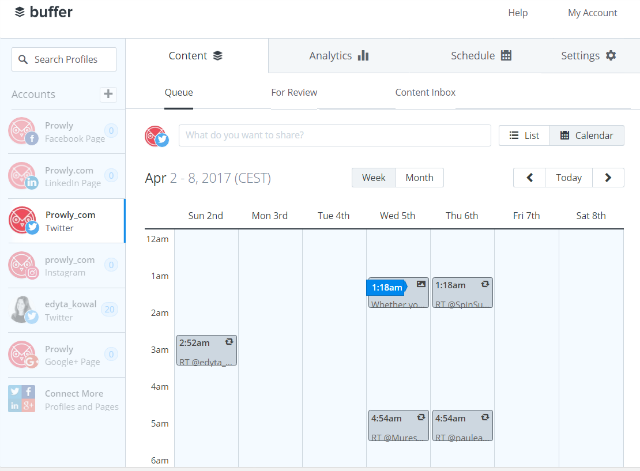Screen dimensions: 640x471
Task: Select the prowly_com Instagram profile
Action: 66,265
